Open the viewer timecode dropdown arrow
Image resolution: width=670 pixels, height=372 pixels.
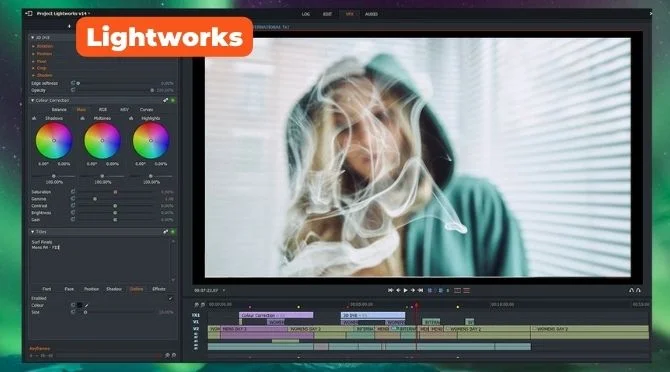(x=224, y=290)
